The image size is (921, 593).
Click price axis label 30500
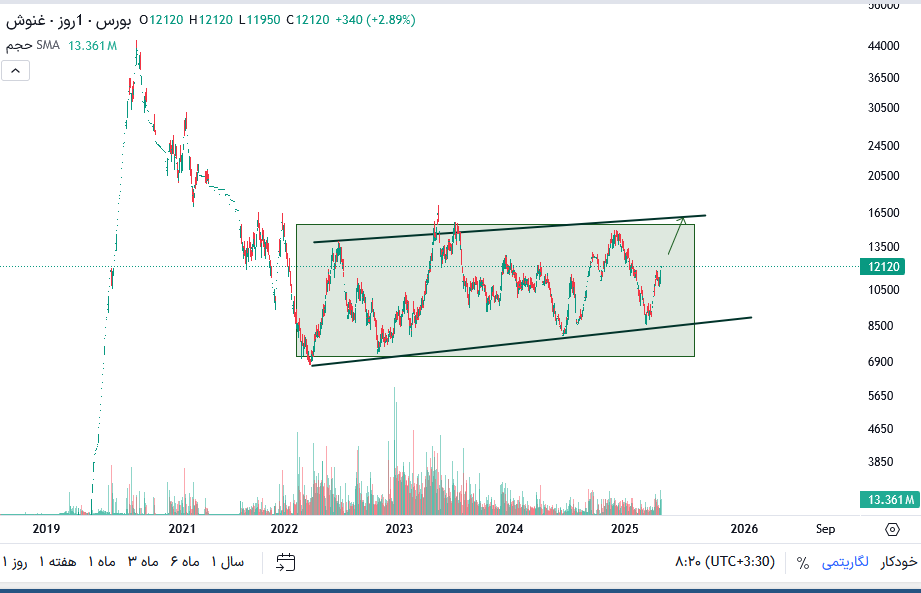[x=883, y=108]
